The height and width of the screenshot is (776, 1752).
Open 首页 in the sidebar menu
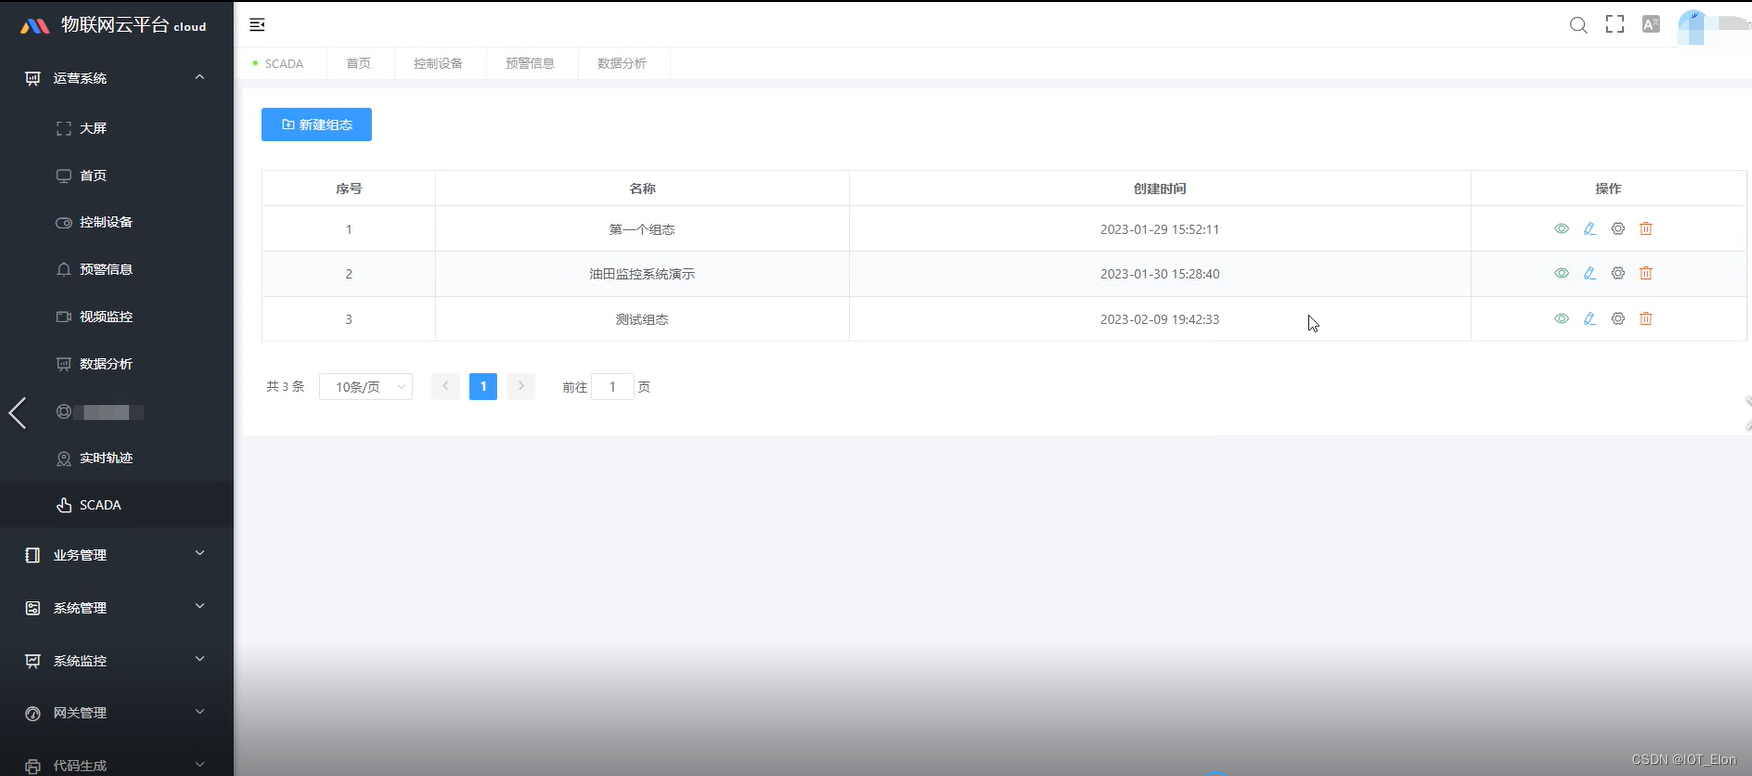pyautogui.click(x=117, y=175)
